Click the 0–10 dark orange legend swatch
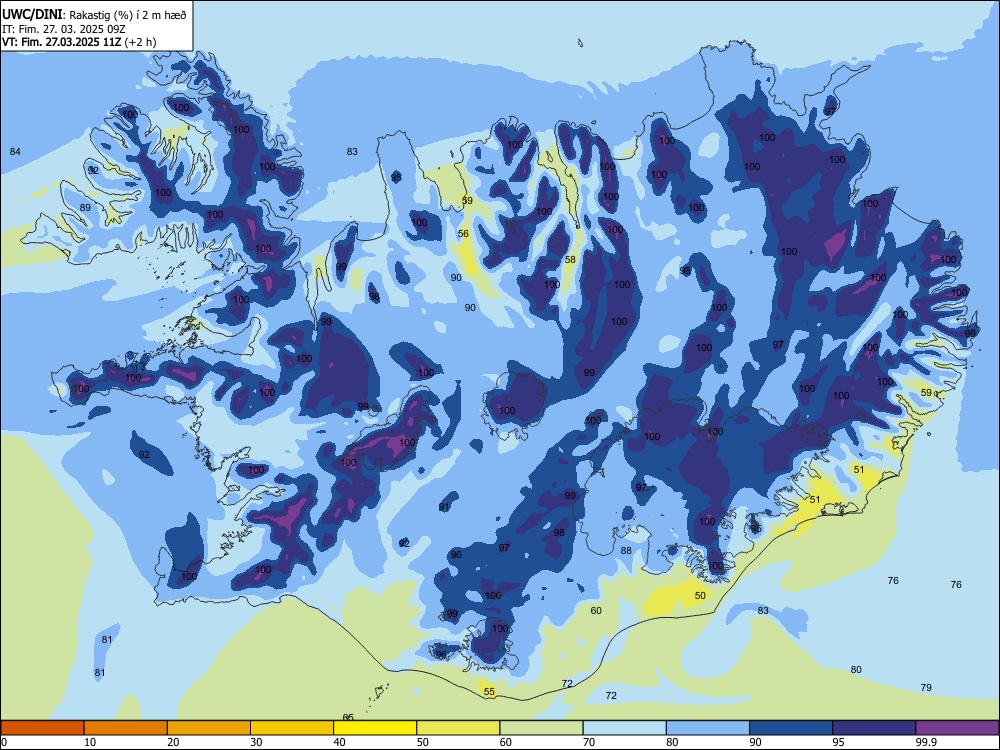 point(42,728)
